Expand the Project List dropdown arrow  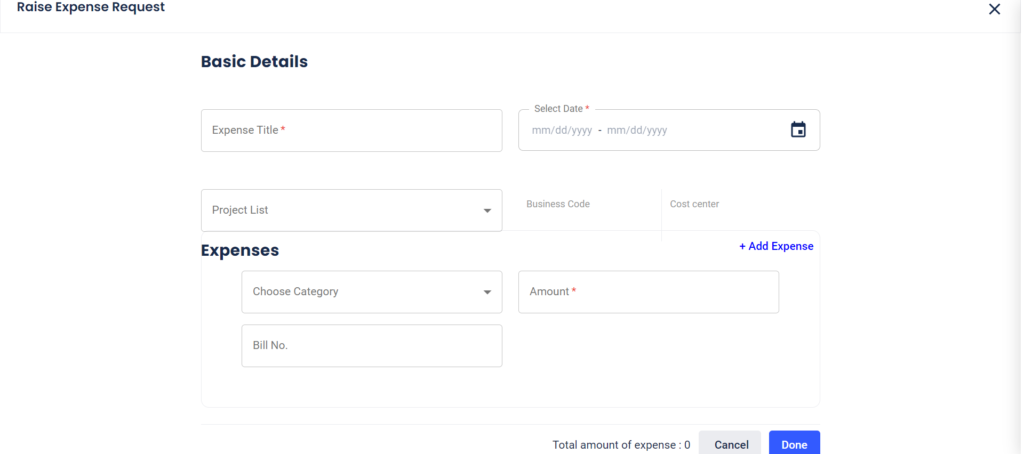point(487,211)
